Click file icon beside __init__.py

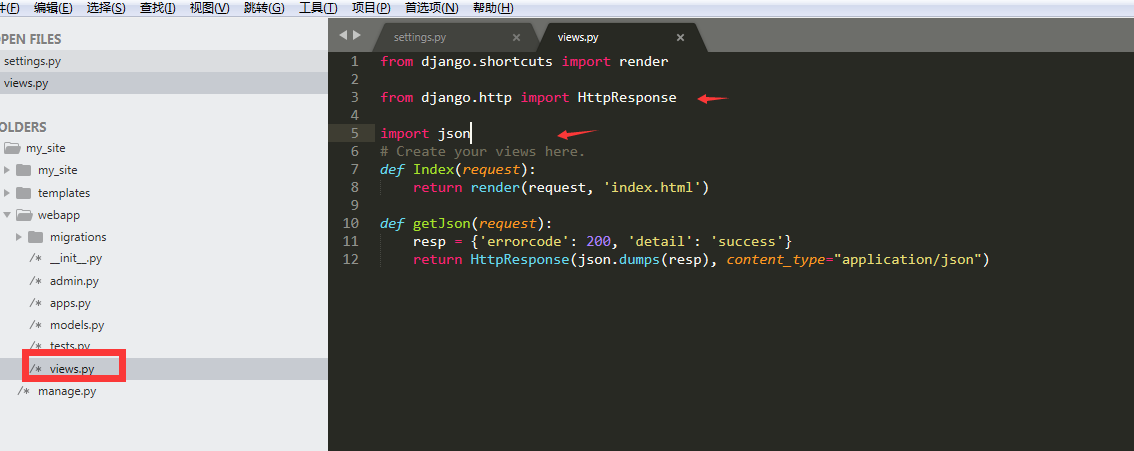36,259
